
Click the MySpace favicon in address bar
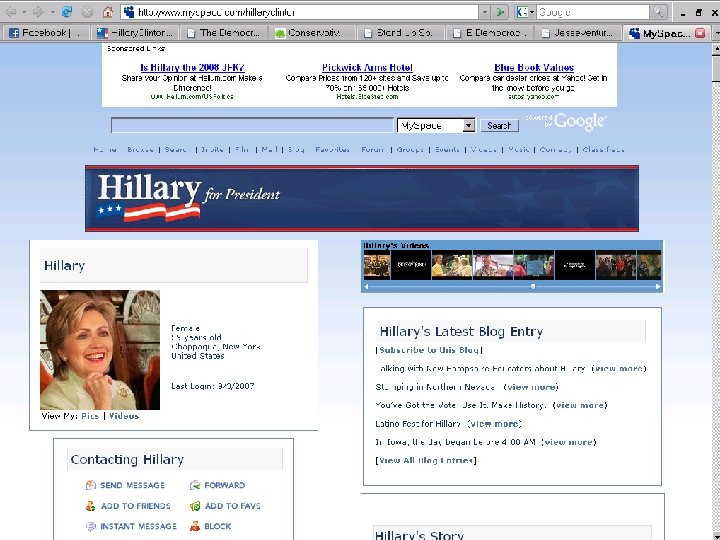129,12
